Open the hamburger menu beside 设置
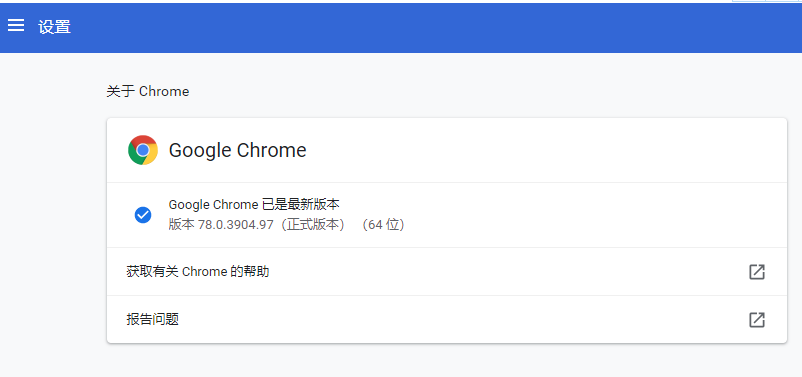The height and width of the screenshot is (377, 802). click(16, 25)
